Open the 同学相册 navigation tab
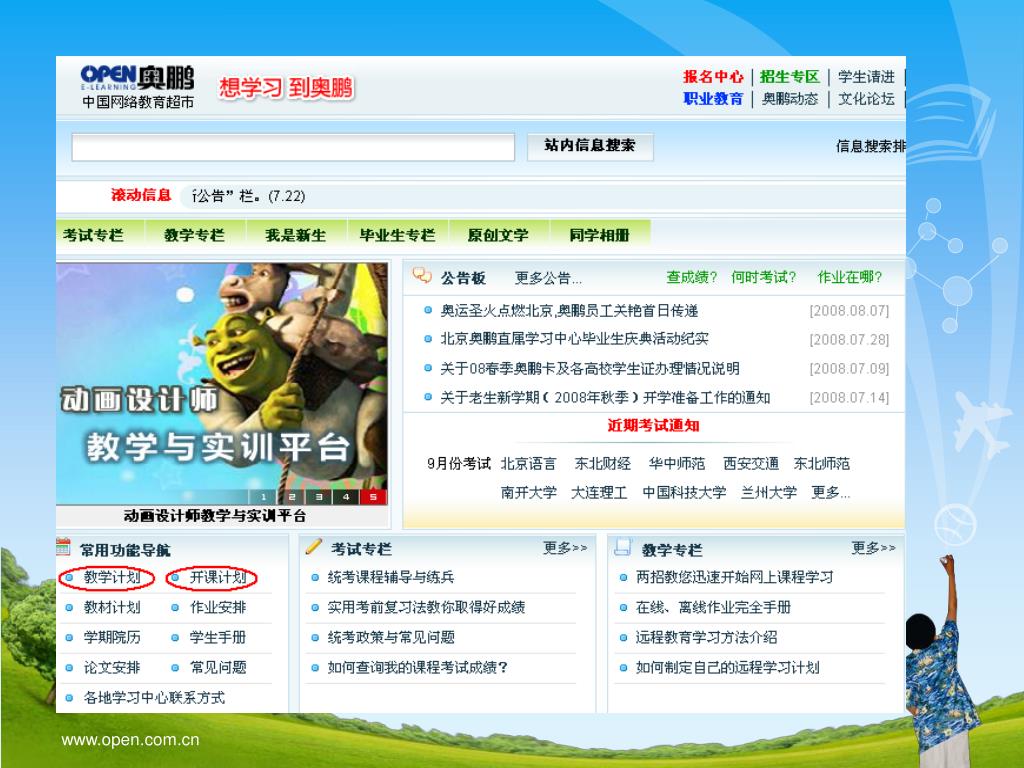 [x=599, y=234]
